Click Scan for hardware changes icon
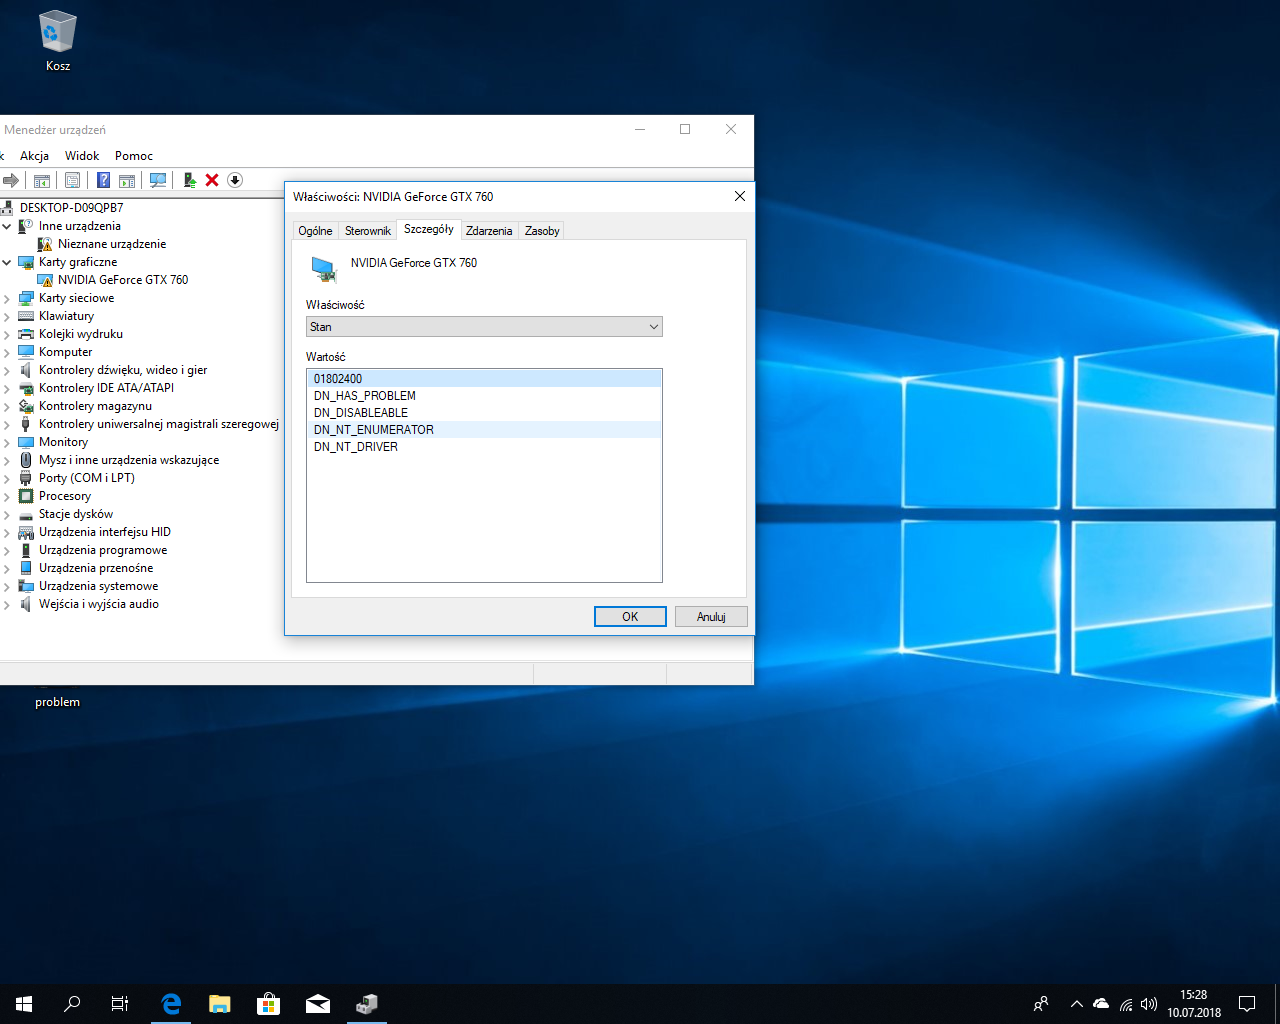The width and height of the screenshot is (1280, 1024). tap(157, 180)
